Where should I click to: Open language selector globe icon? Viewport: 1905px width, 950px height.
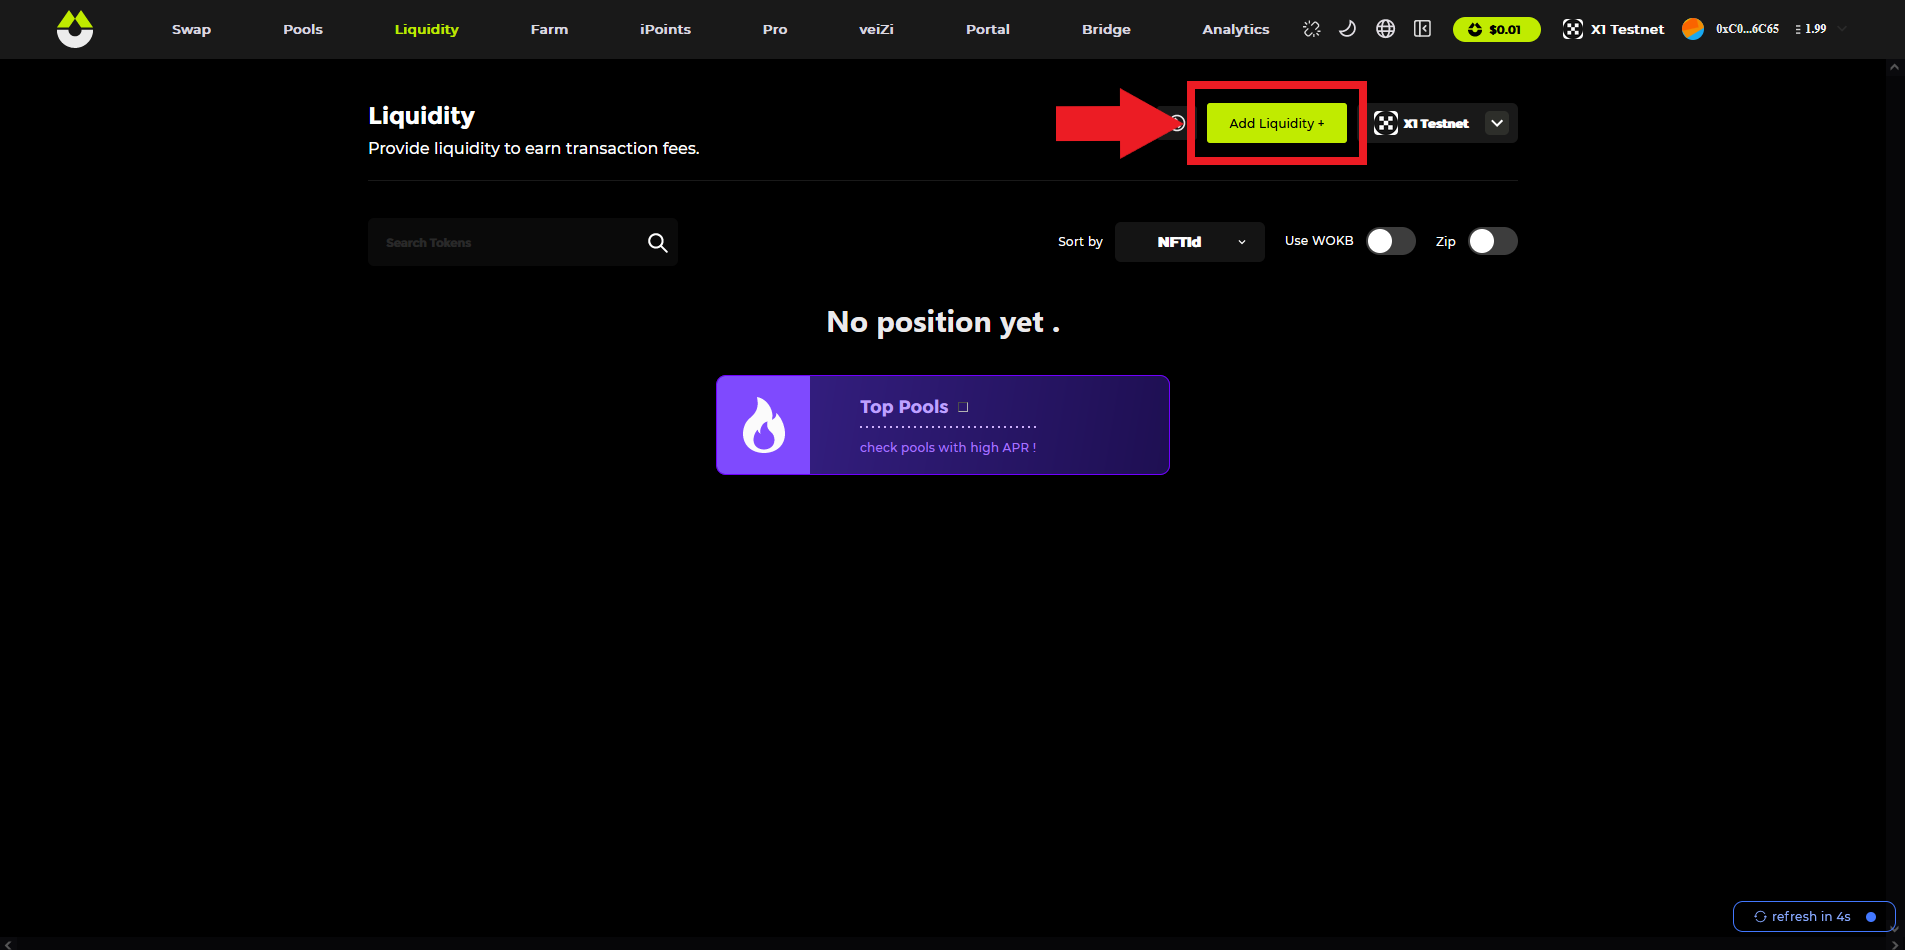(x=1385, y=29)
